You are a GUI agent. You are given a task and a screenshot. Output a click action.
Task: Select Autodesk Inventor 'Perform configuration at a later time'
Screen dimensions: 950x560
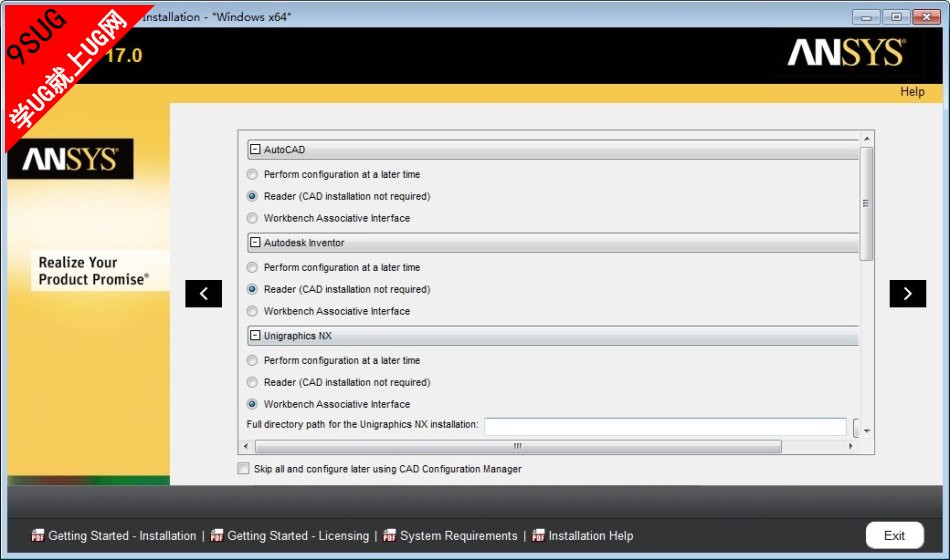pos(252,267)
